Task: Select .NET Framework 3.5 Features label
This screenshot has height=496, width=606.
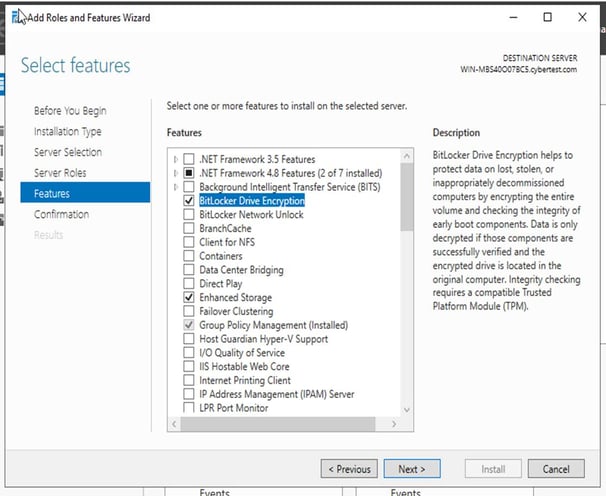Action: tap(257, 159)
